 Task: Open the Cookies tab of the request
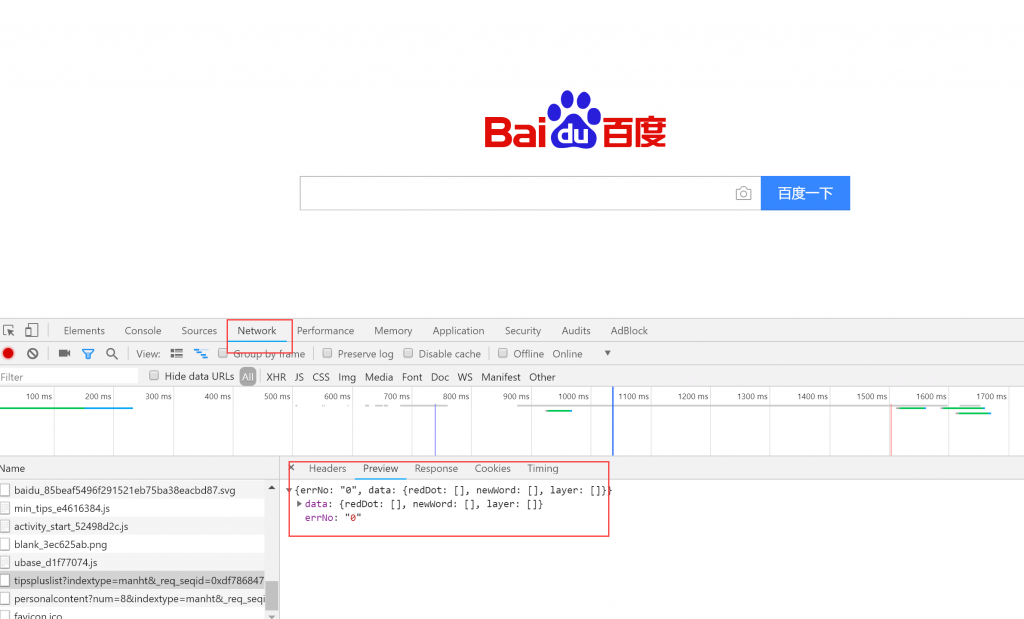(492, 468)
